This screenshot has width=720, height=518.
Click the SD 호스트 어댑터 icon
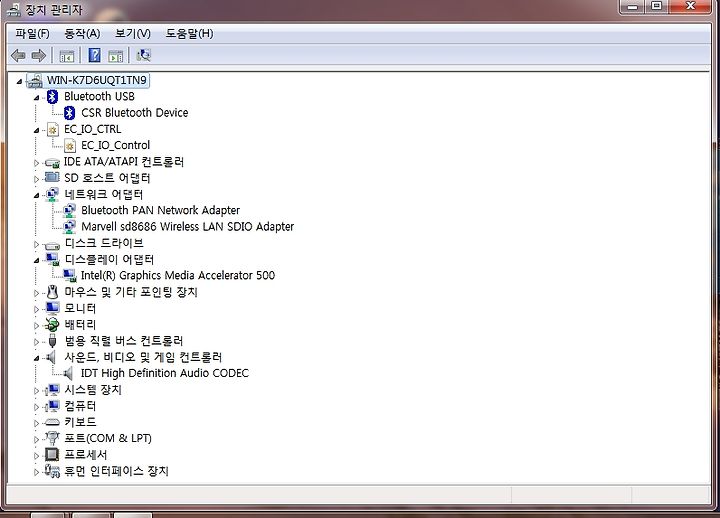coord(52,178)
